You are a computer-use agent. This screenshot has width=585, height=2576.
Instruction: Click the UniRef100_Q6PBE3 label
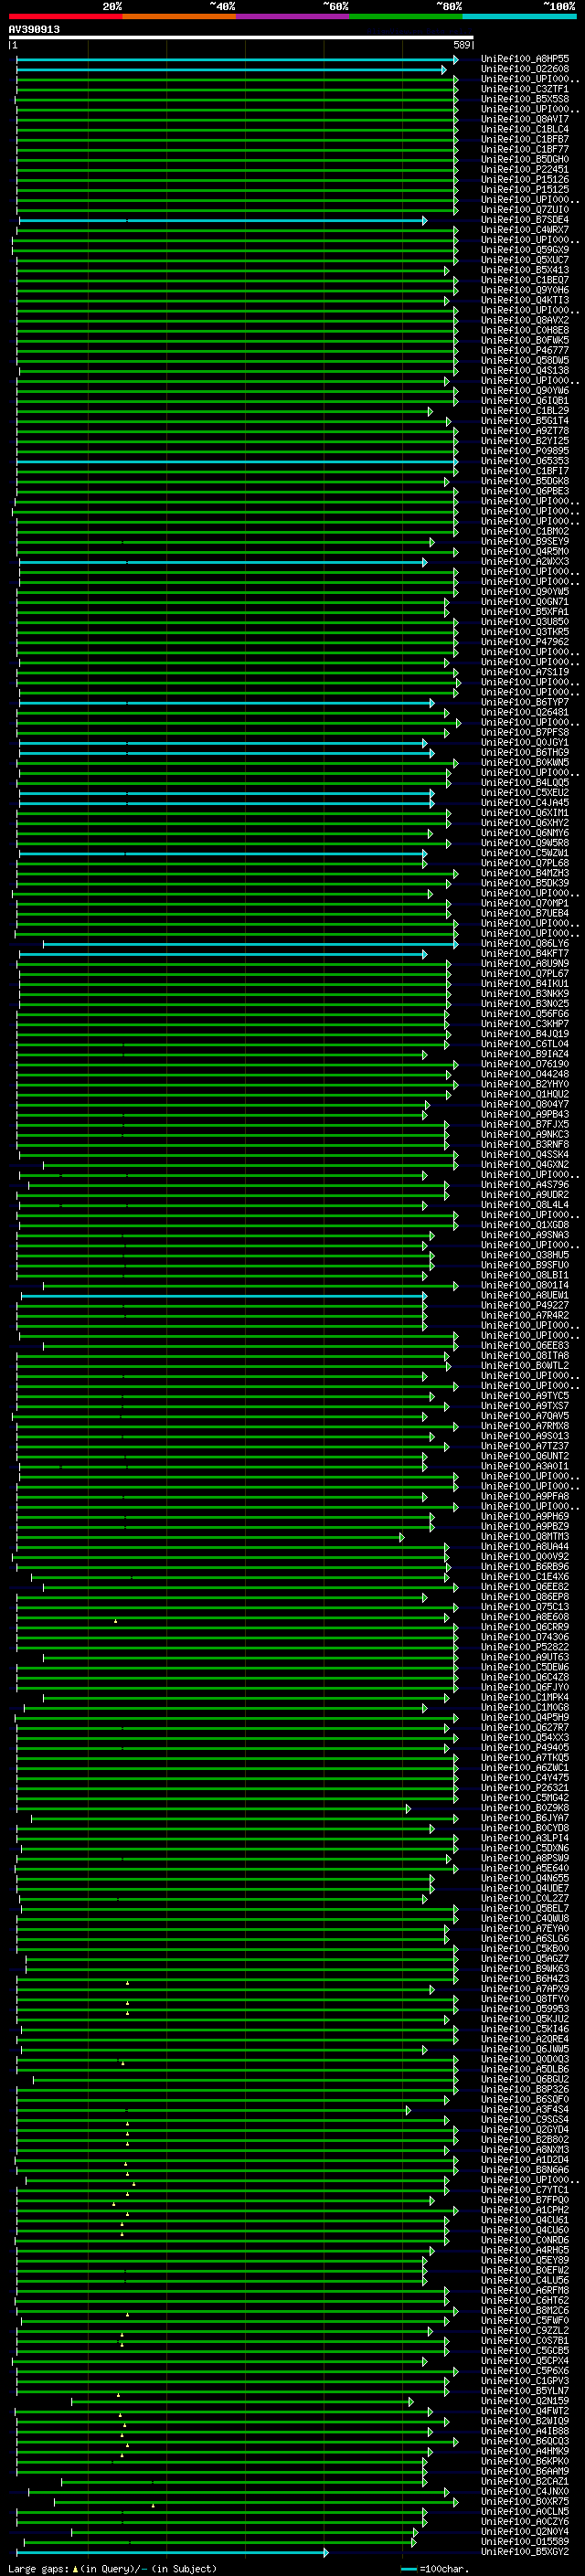tap(525, 491)
